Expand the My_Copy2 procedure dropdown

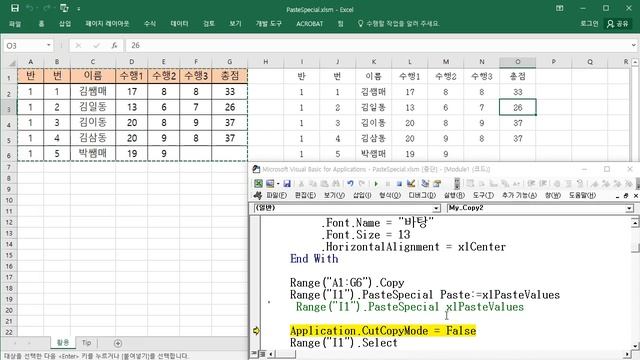click(x=629, y=208)
